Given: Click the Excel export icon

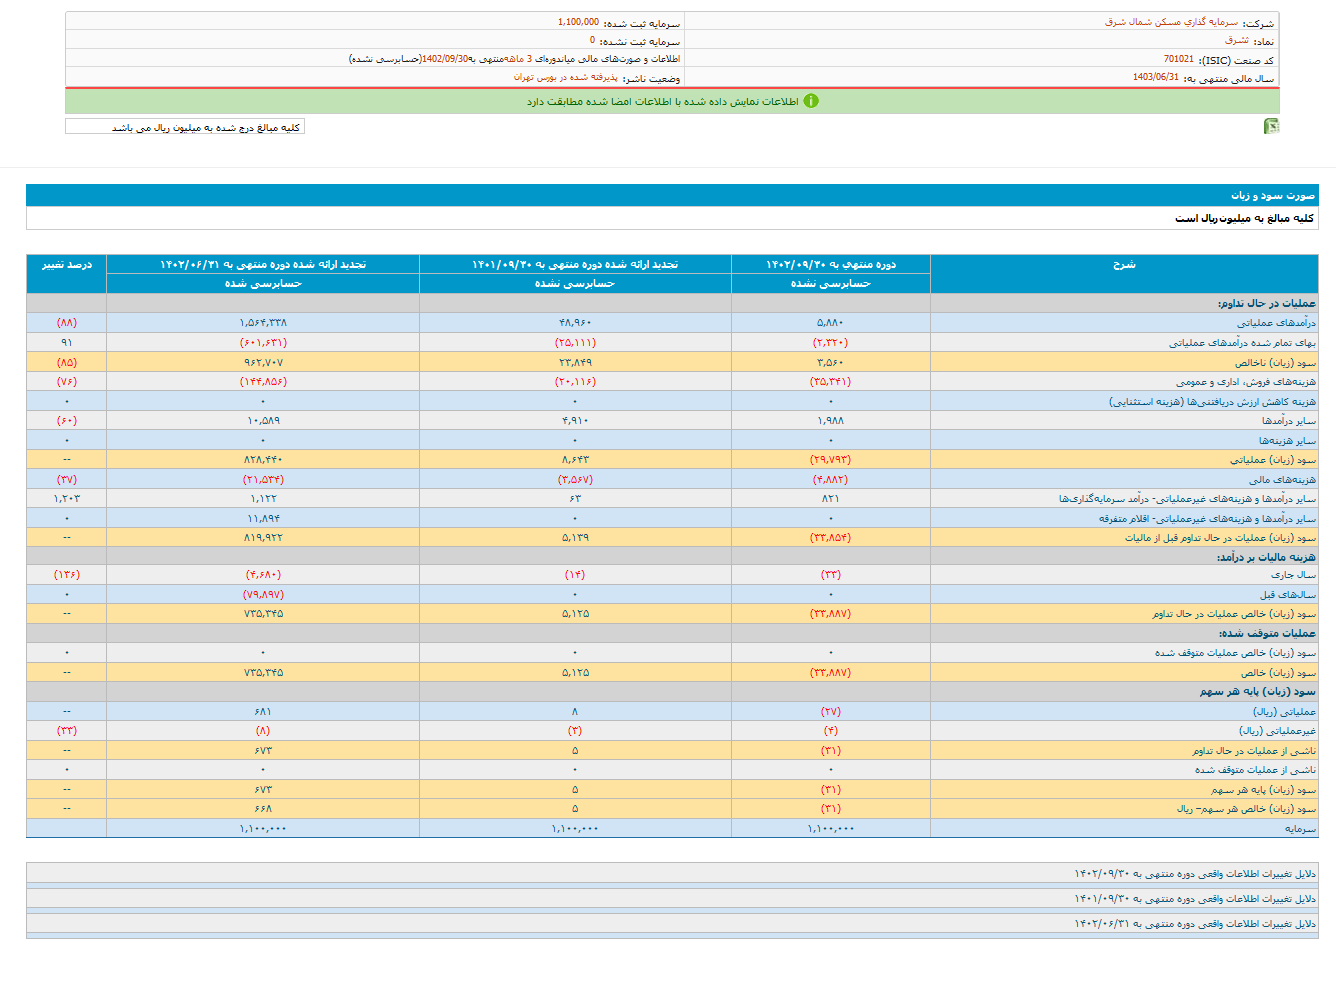Looking at the screenshot, I should (x=1271, y=126).
